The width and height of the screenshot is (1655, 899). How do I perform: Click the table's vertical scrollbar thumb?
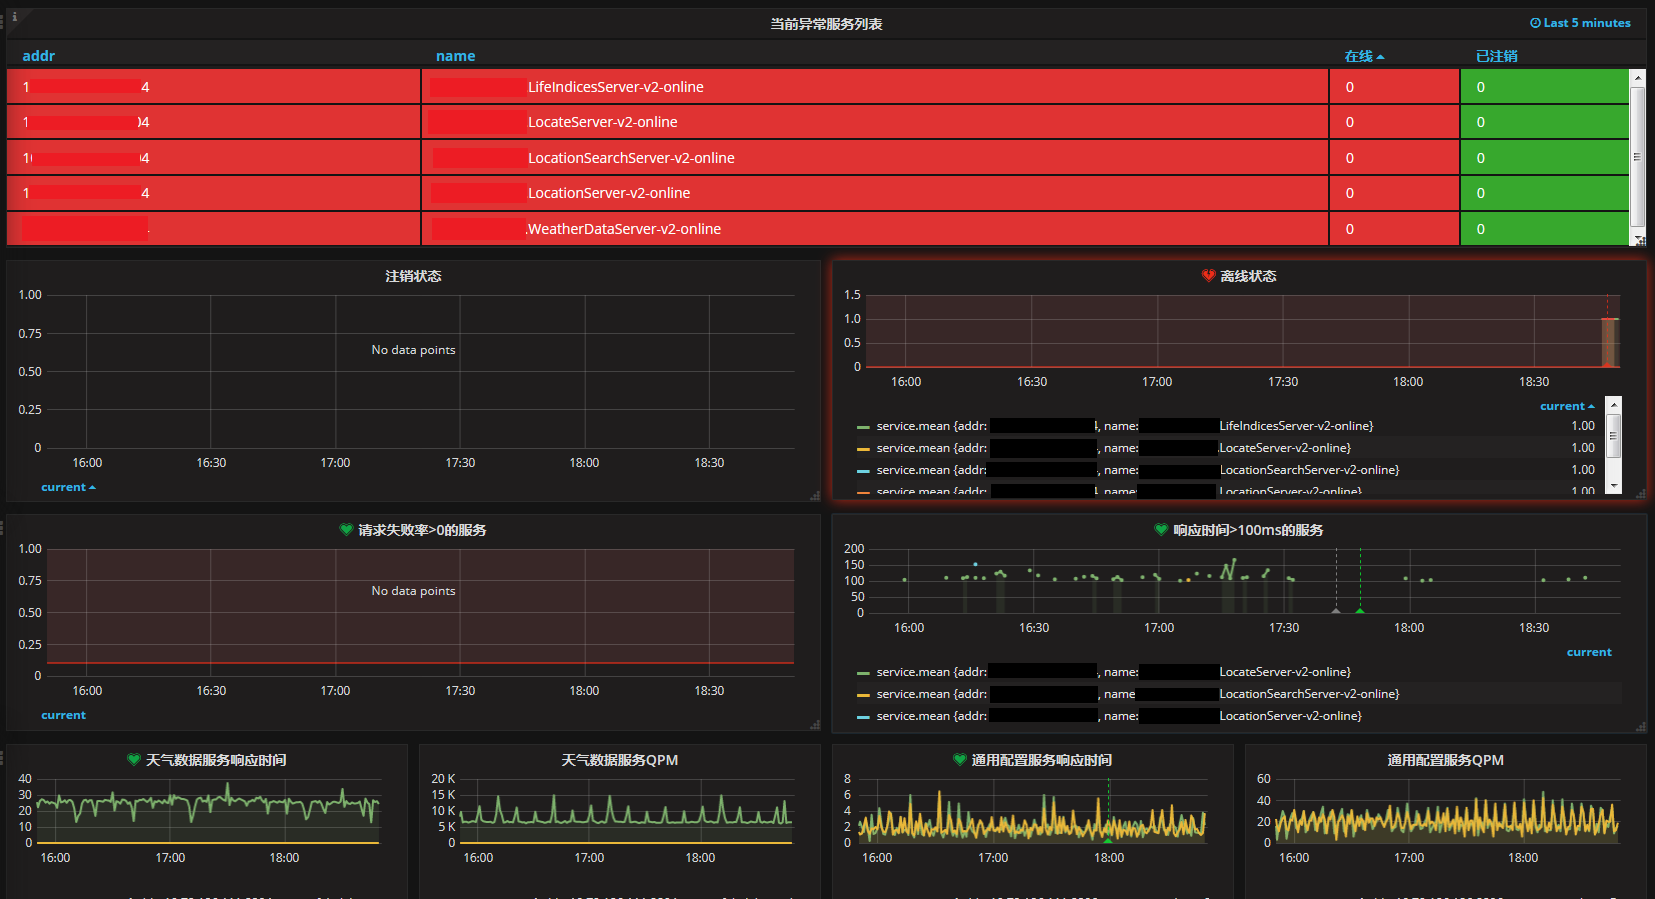click(x=1637, y=156)
